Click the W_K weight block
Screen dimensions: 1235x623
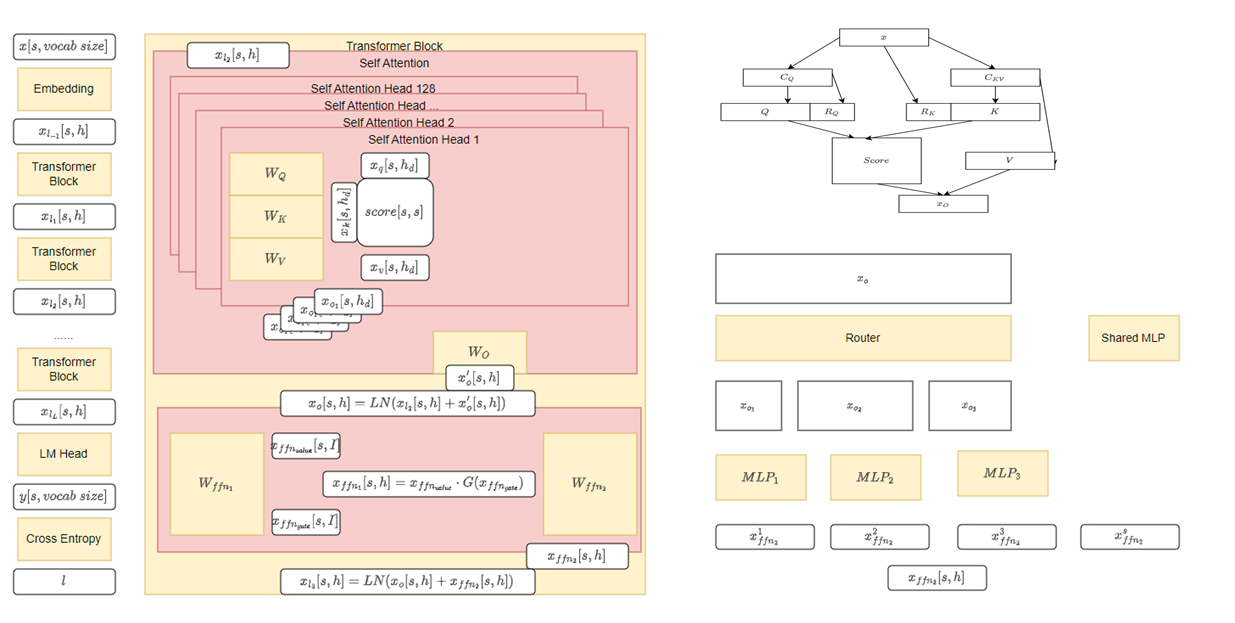(276, 217)
